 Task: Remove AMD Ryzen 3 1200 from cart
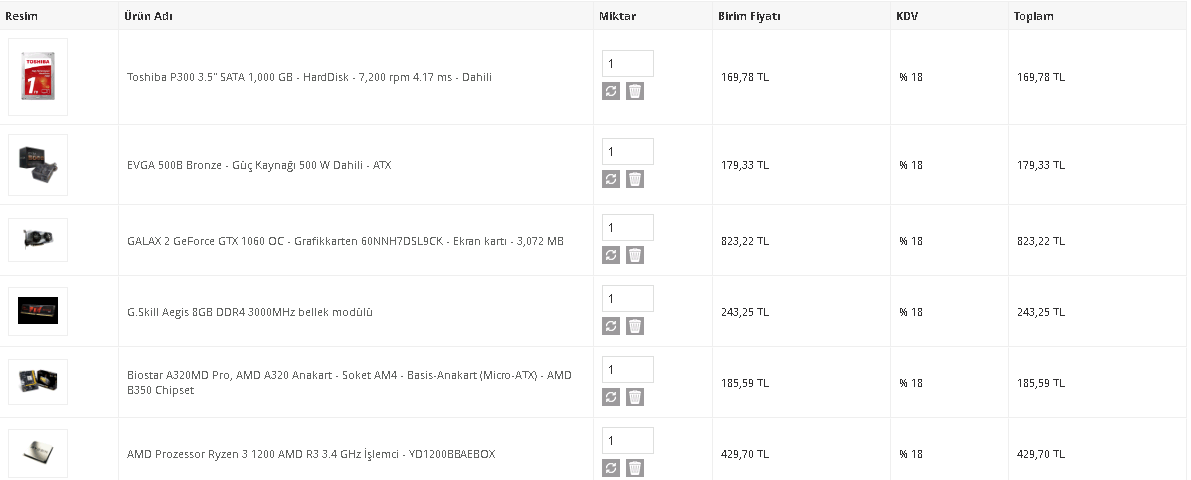(635, 469)
